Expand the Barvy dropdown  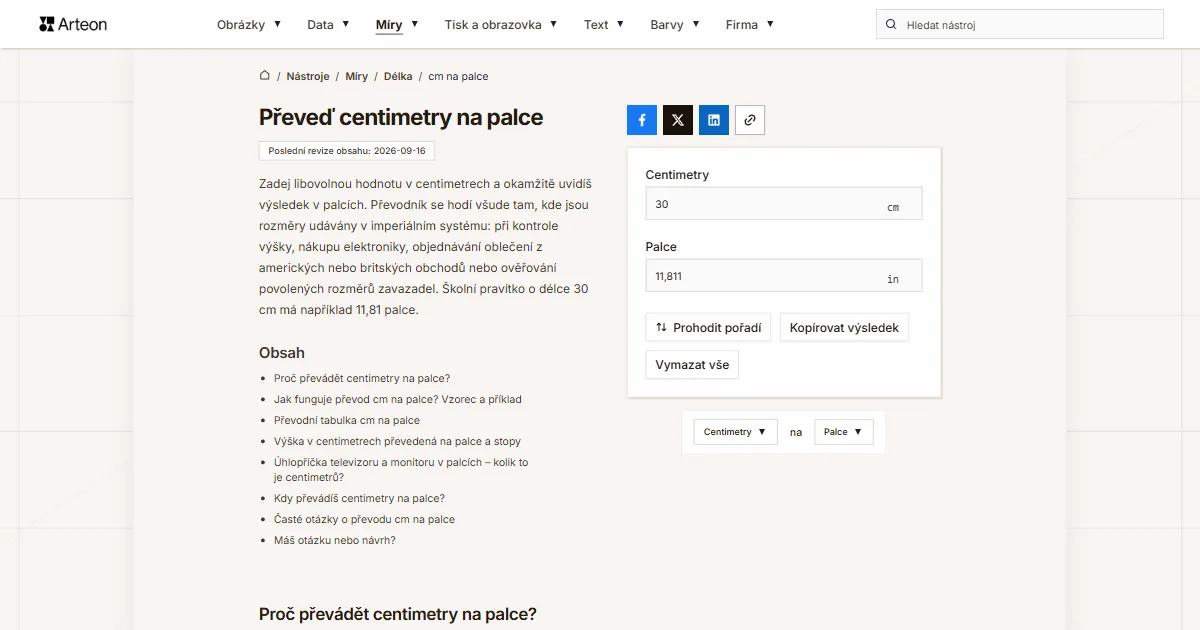click(x=675, y=24)
